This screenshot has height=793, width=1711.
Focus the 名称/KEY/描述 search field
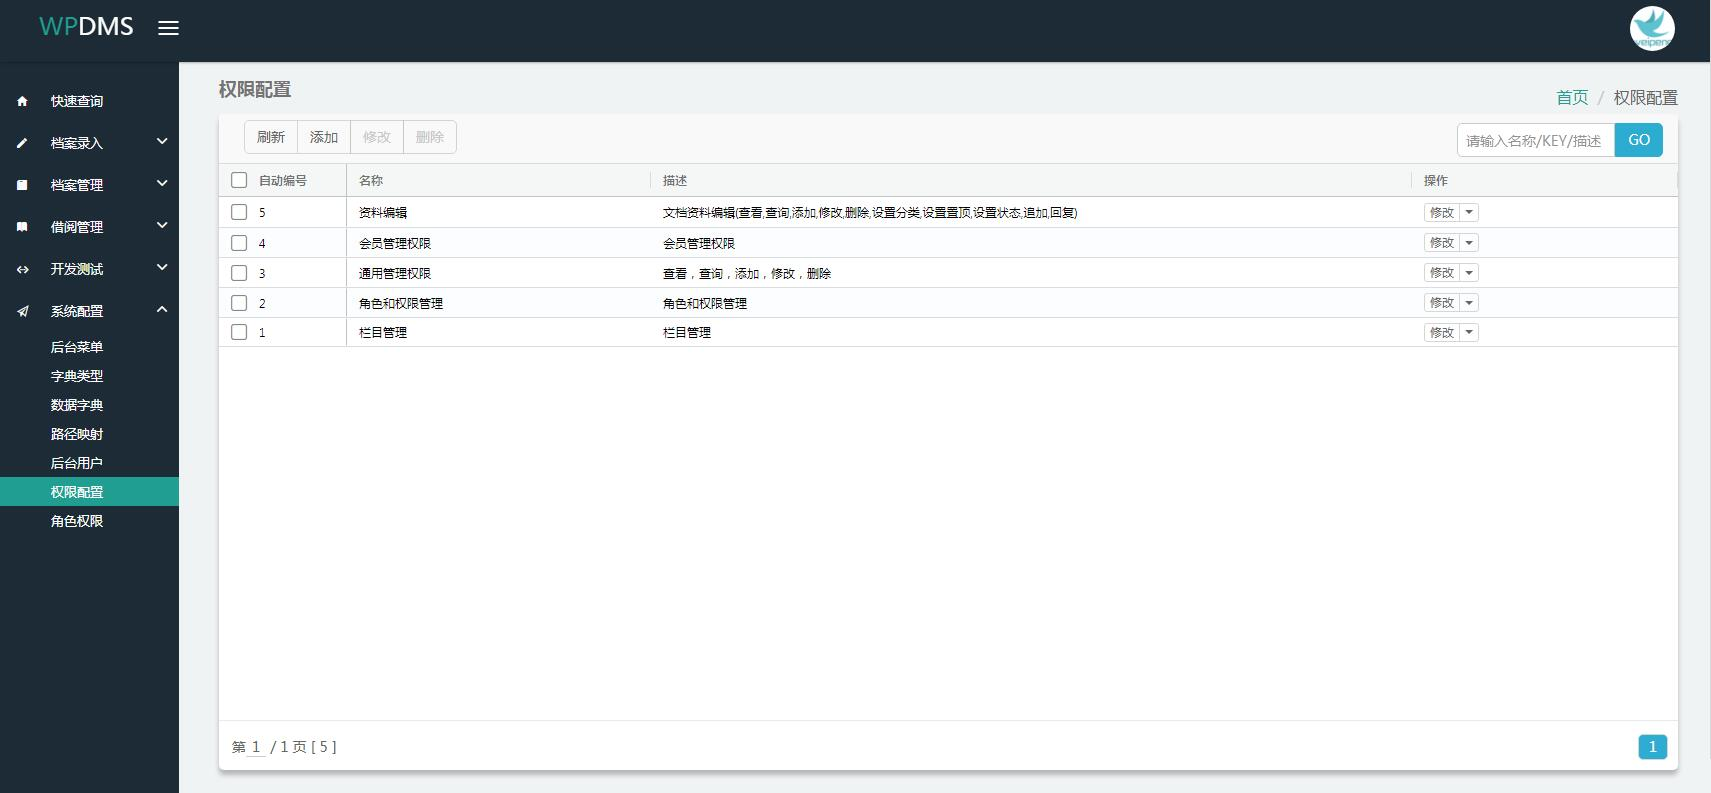click(x=1536, y=140)
